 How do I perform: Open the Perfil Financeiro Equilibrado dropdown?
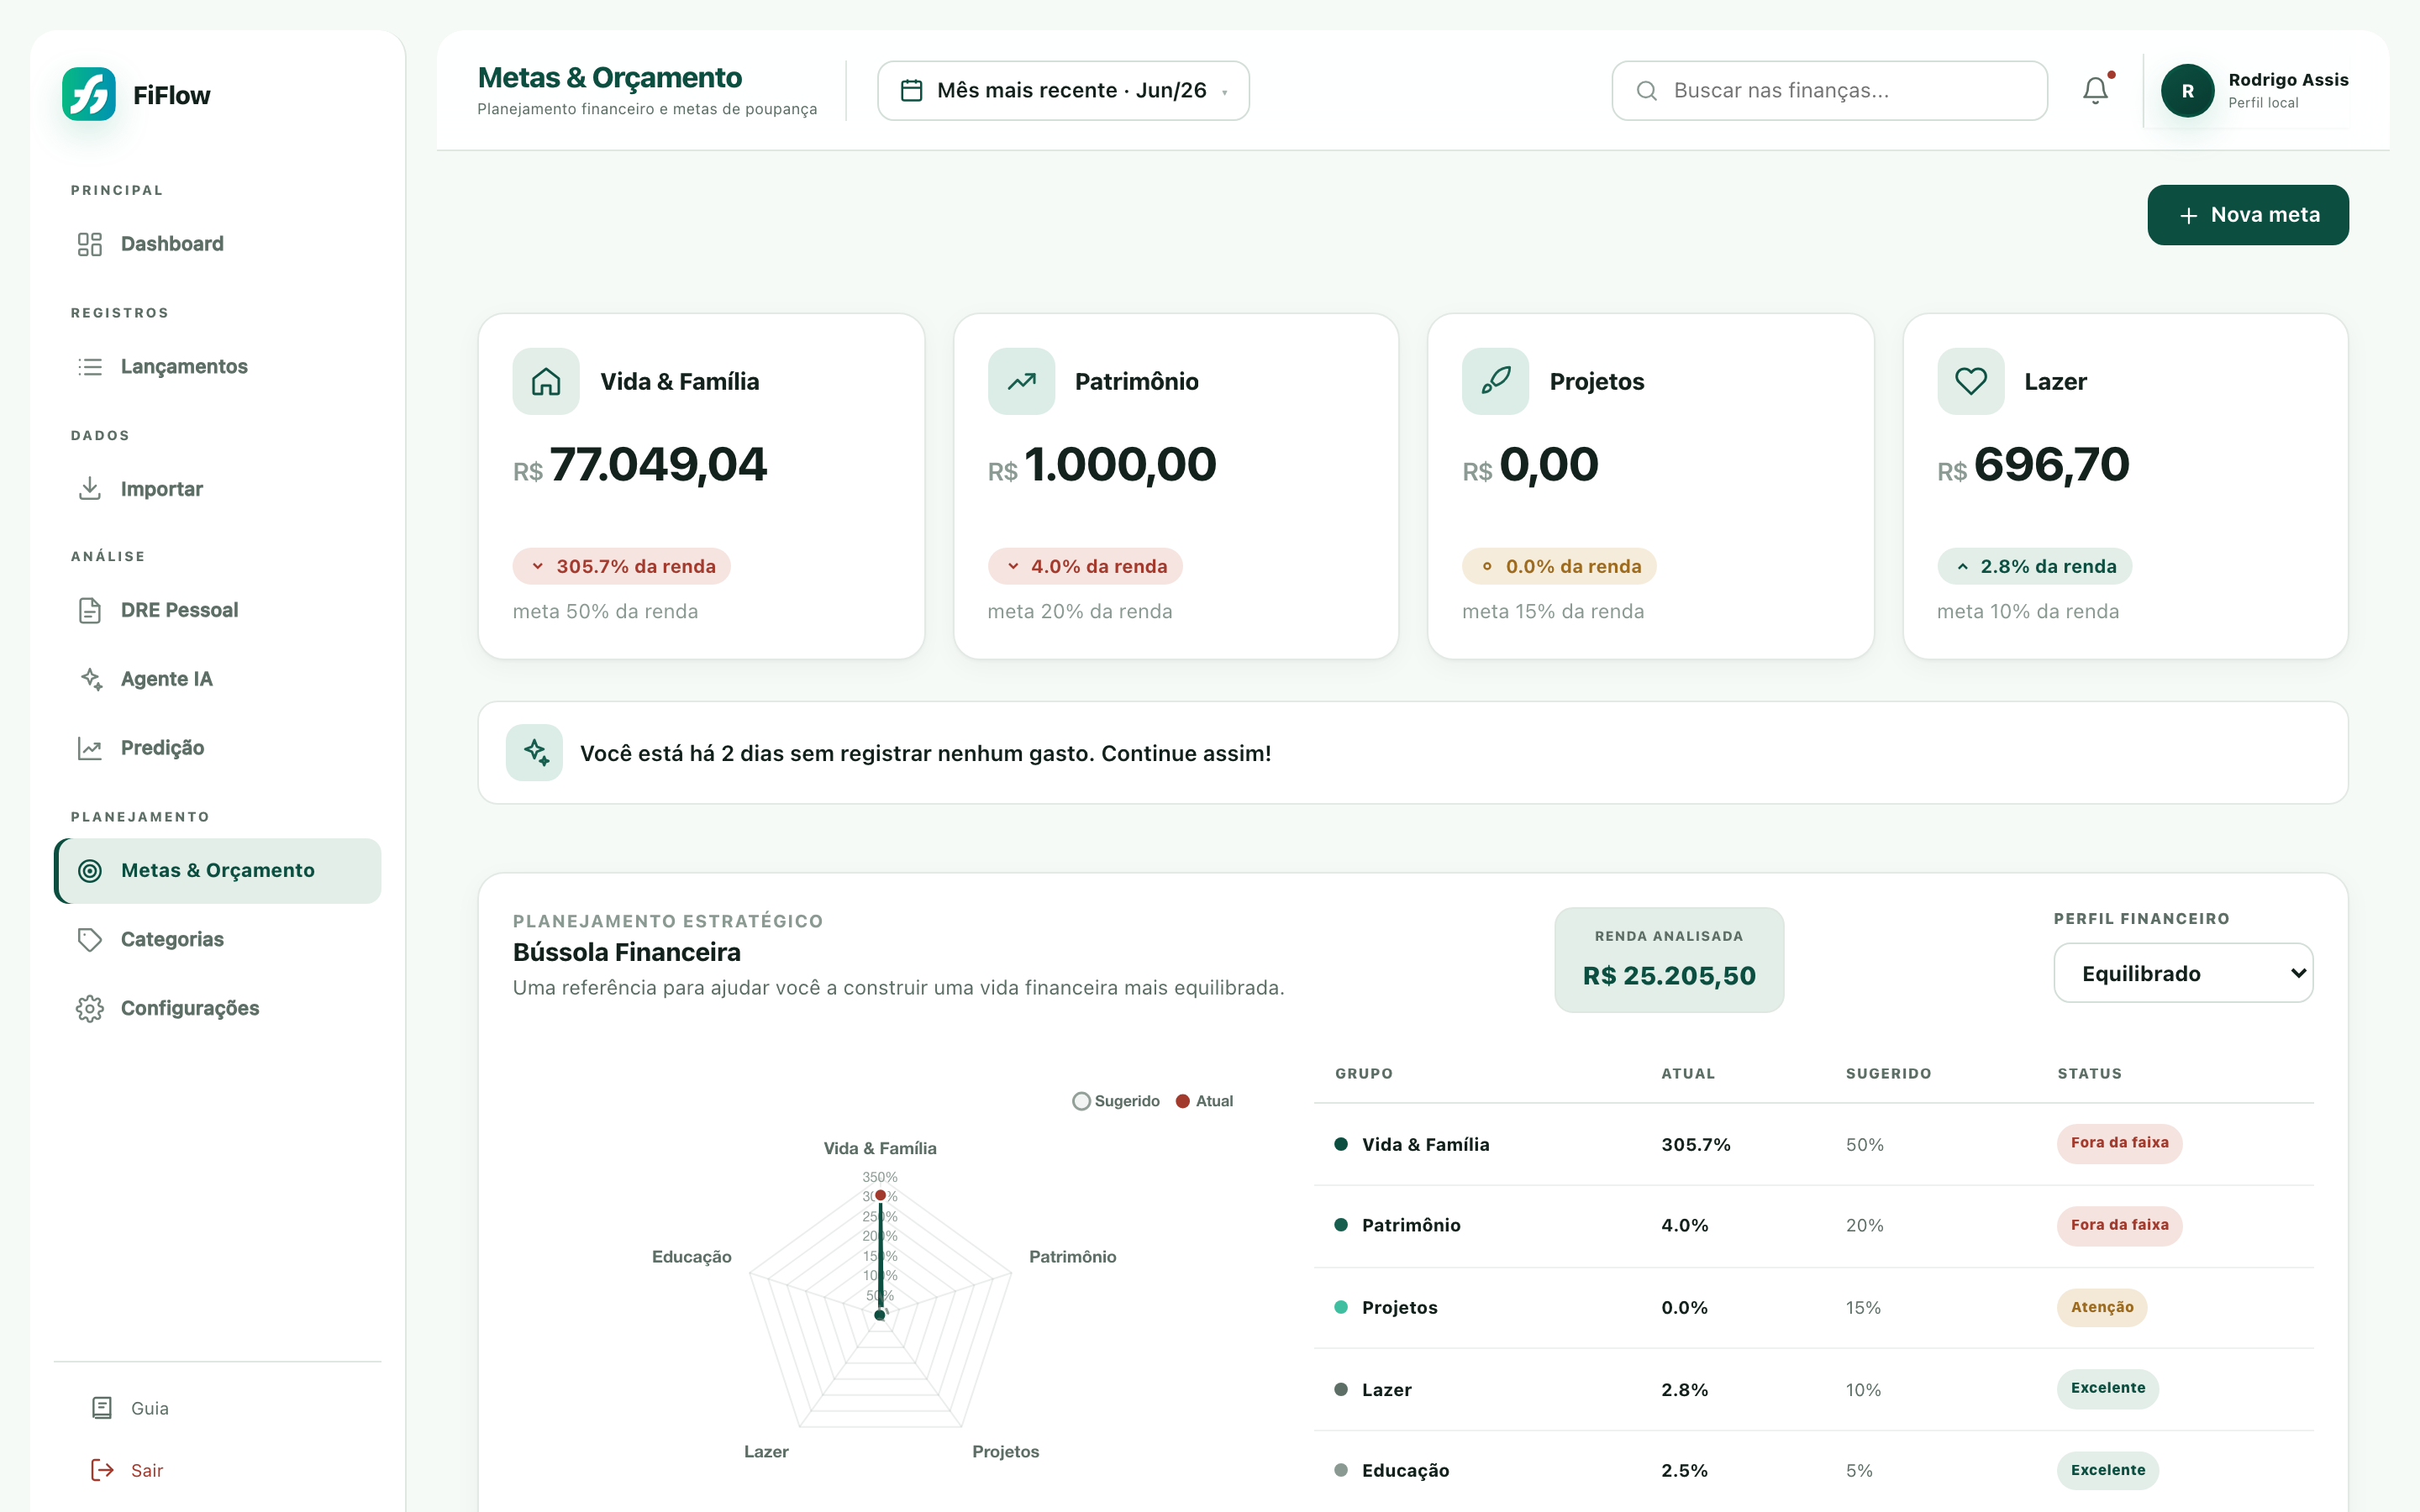pyautogui.click(x=2183, y=973)
